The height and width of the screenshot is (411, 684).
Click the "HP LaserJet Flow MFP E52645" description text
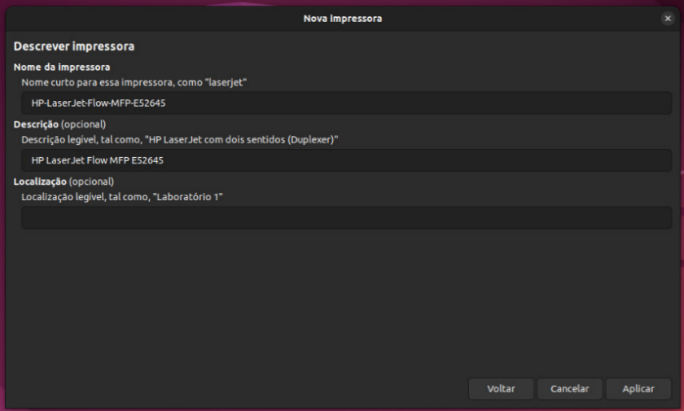(97, 160)
